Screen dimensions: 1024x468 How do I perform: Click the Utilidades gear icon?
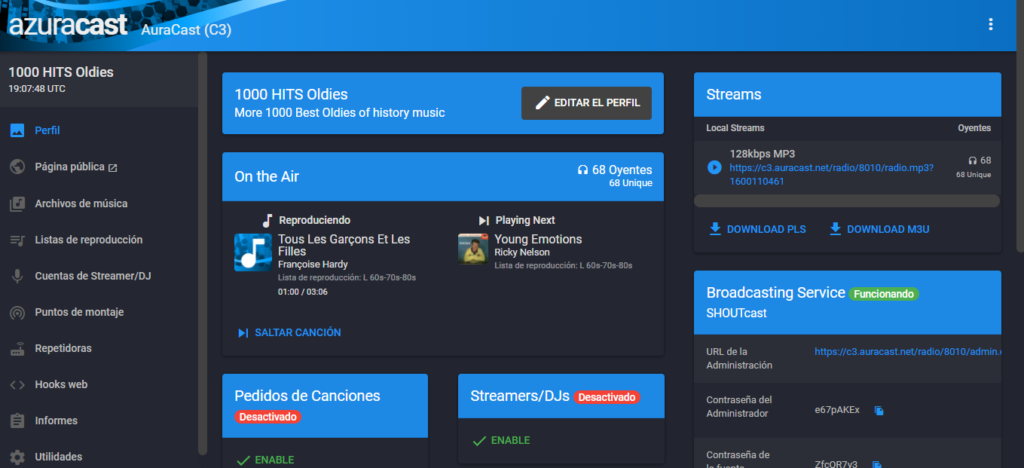(x=17, y=457)
